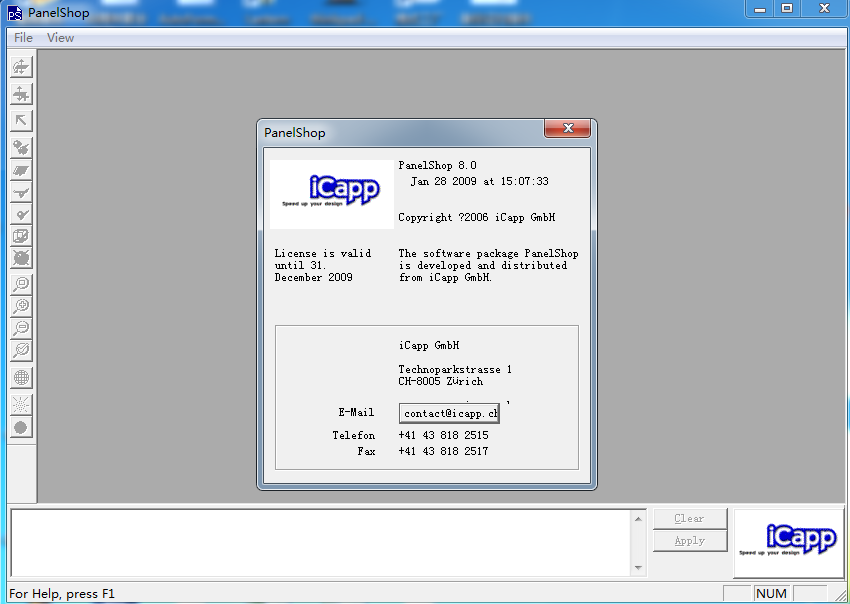Click the airplane-shaped toolbar icon
The image size is (850, 604).
pos(21,192)
